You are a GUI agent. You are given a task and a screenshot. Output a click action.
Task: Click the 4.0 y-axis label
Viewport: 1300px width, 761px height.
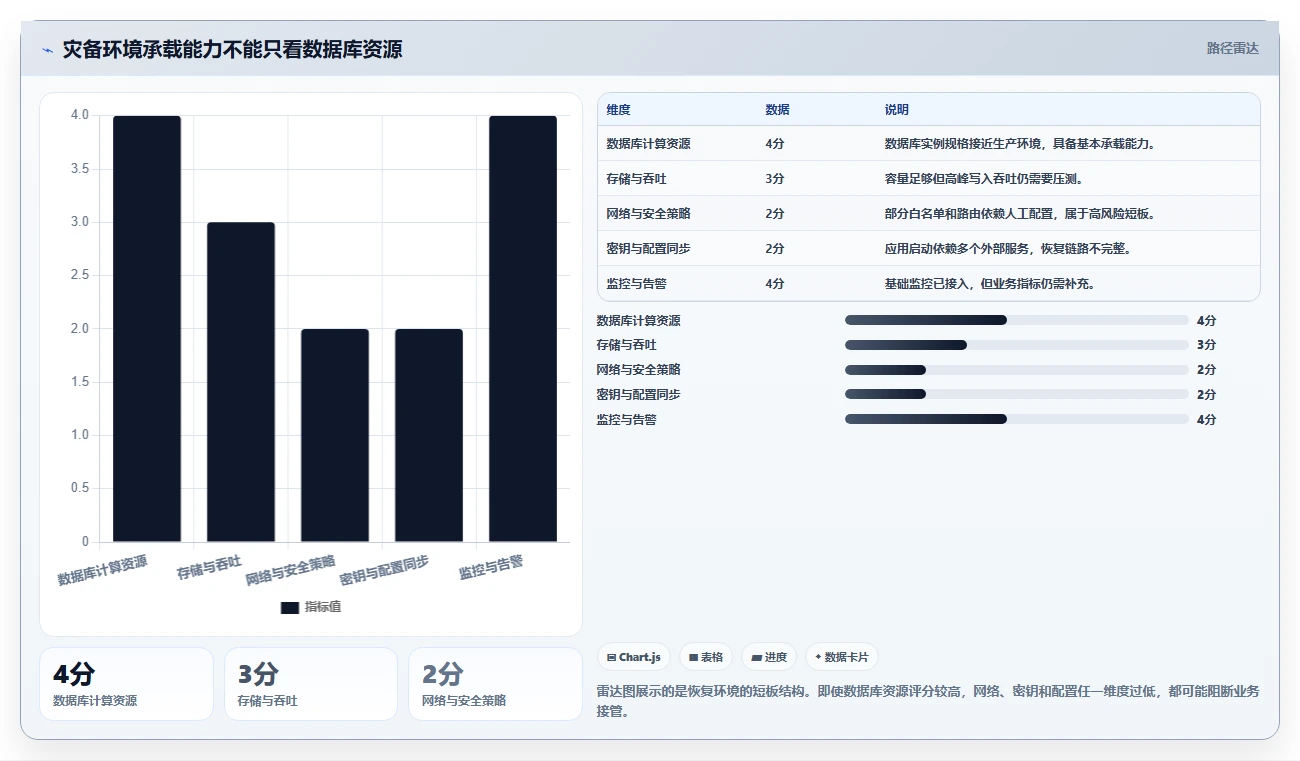(x=79, y=115)
